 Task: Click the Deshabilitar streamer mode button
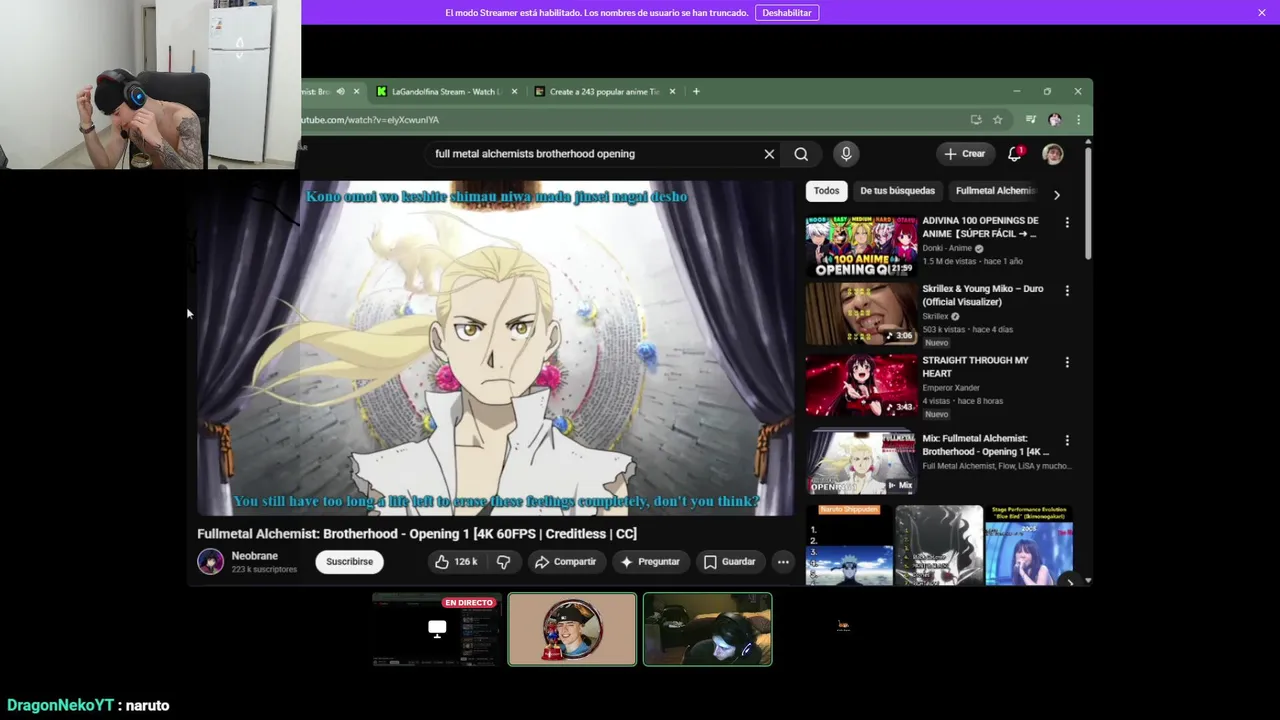click(787, 13)
